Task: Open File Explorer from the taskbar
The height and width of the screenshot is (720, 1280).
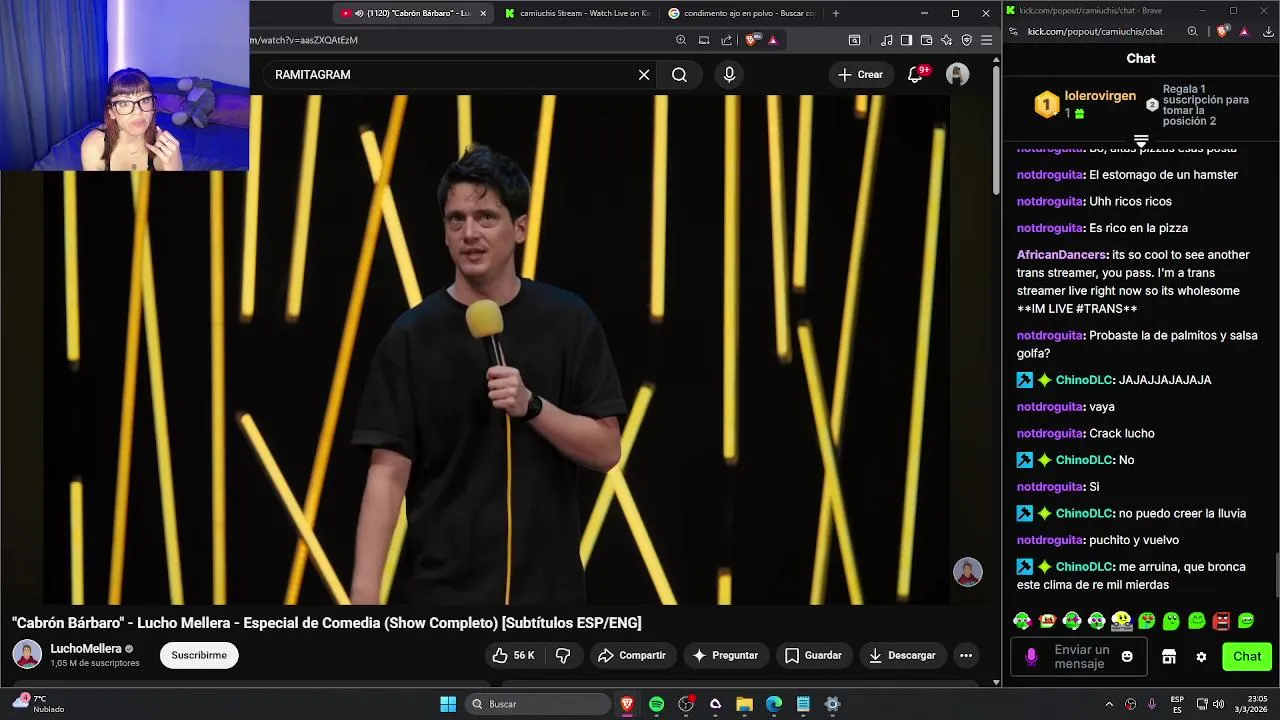Action: 744,704
